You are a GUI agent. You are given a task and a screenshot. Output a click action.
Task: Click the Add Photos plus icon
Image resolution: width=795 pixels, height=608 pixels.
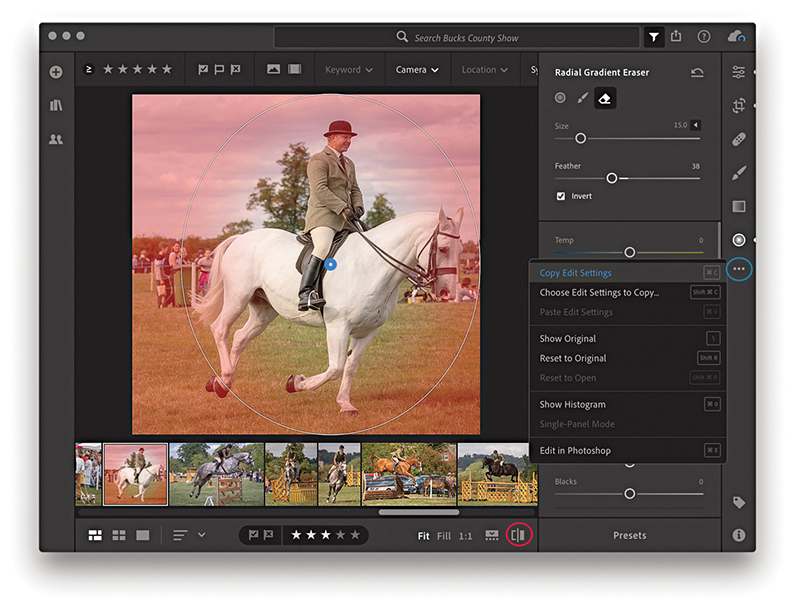coord(56,72)
